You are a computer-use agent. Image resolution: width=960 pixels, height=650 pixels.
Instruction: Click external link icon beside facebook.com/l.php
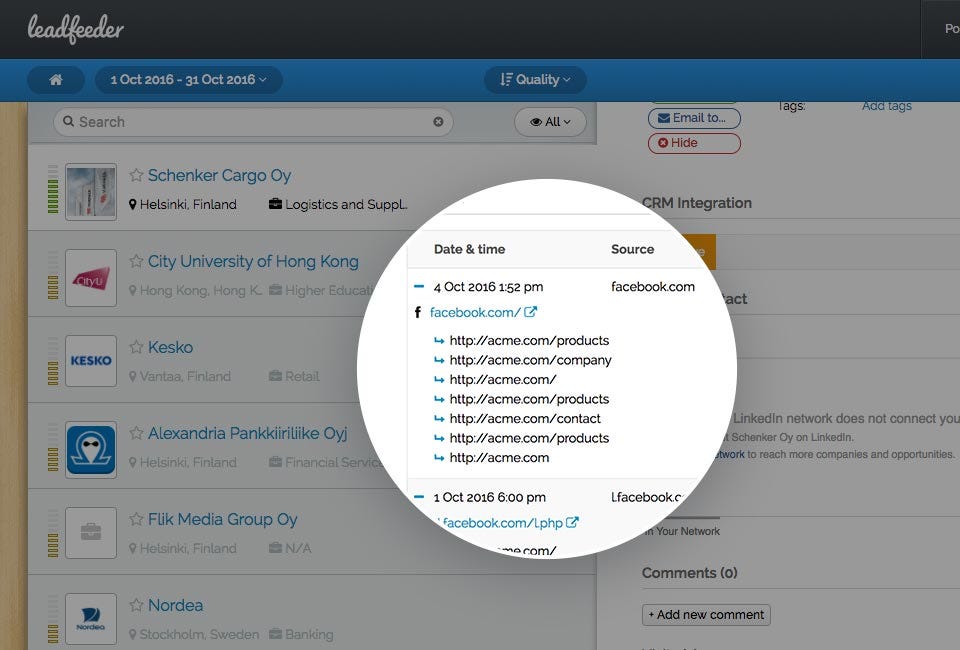pyautogui.click(x=572, y=522)
